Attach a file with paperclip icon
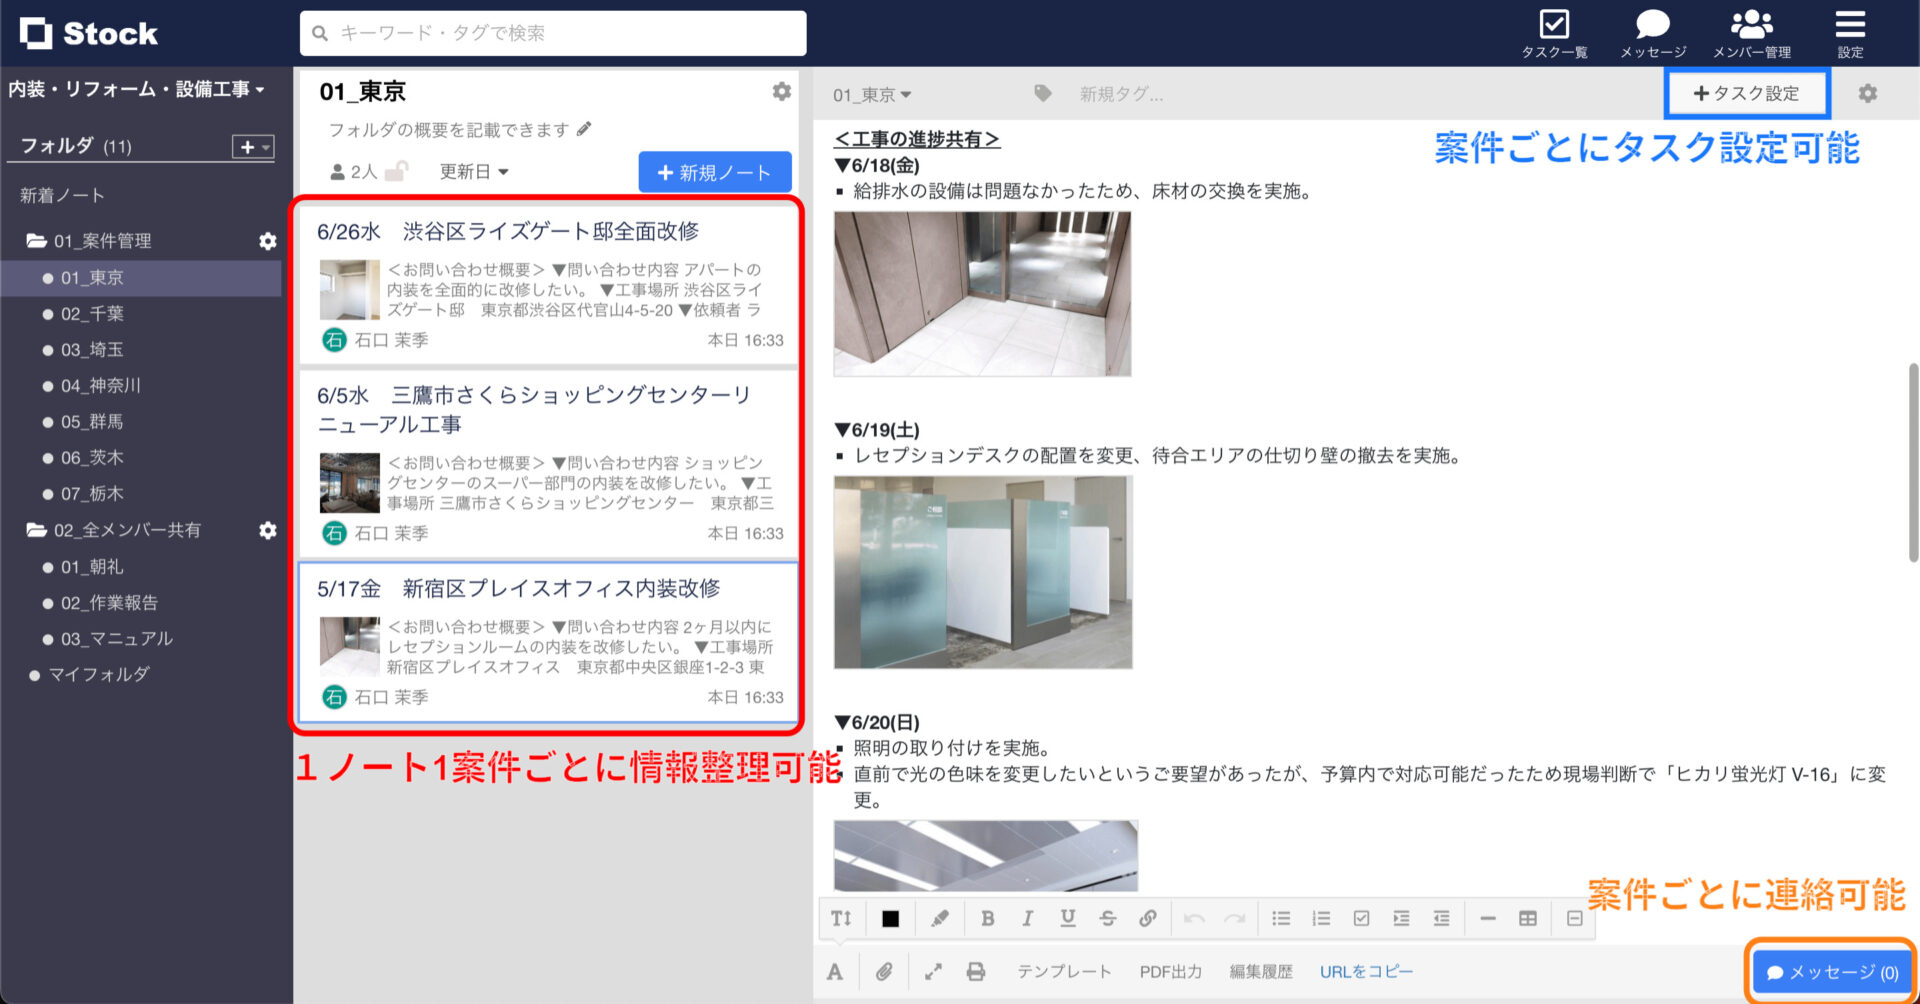Viewport: 1920px width, 1004px height. 884,971
